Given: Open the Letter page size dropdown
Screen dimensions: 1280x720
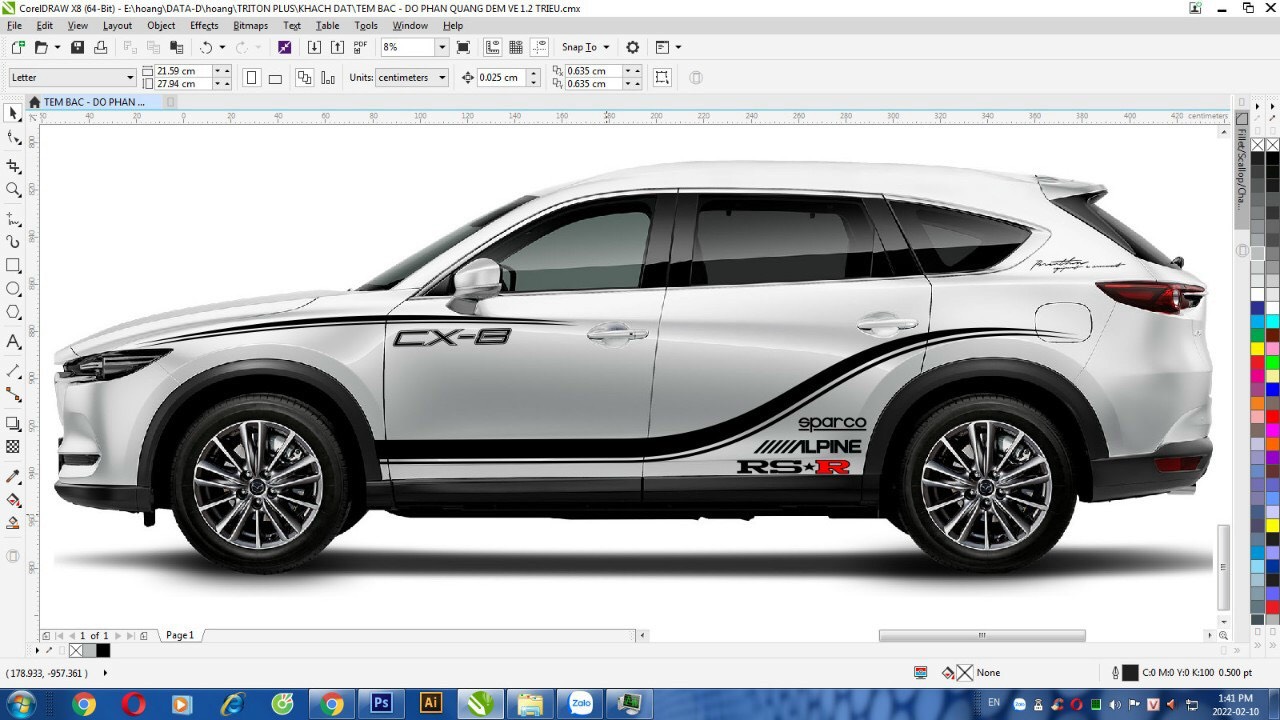Looking at the screenshot, I should 130,77.
